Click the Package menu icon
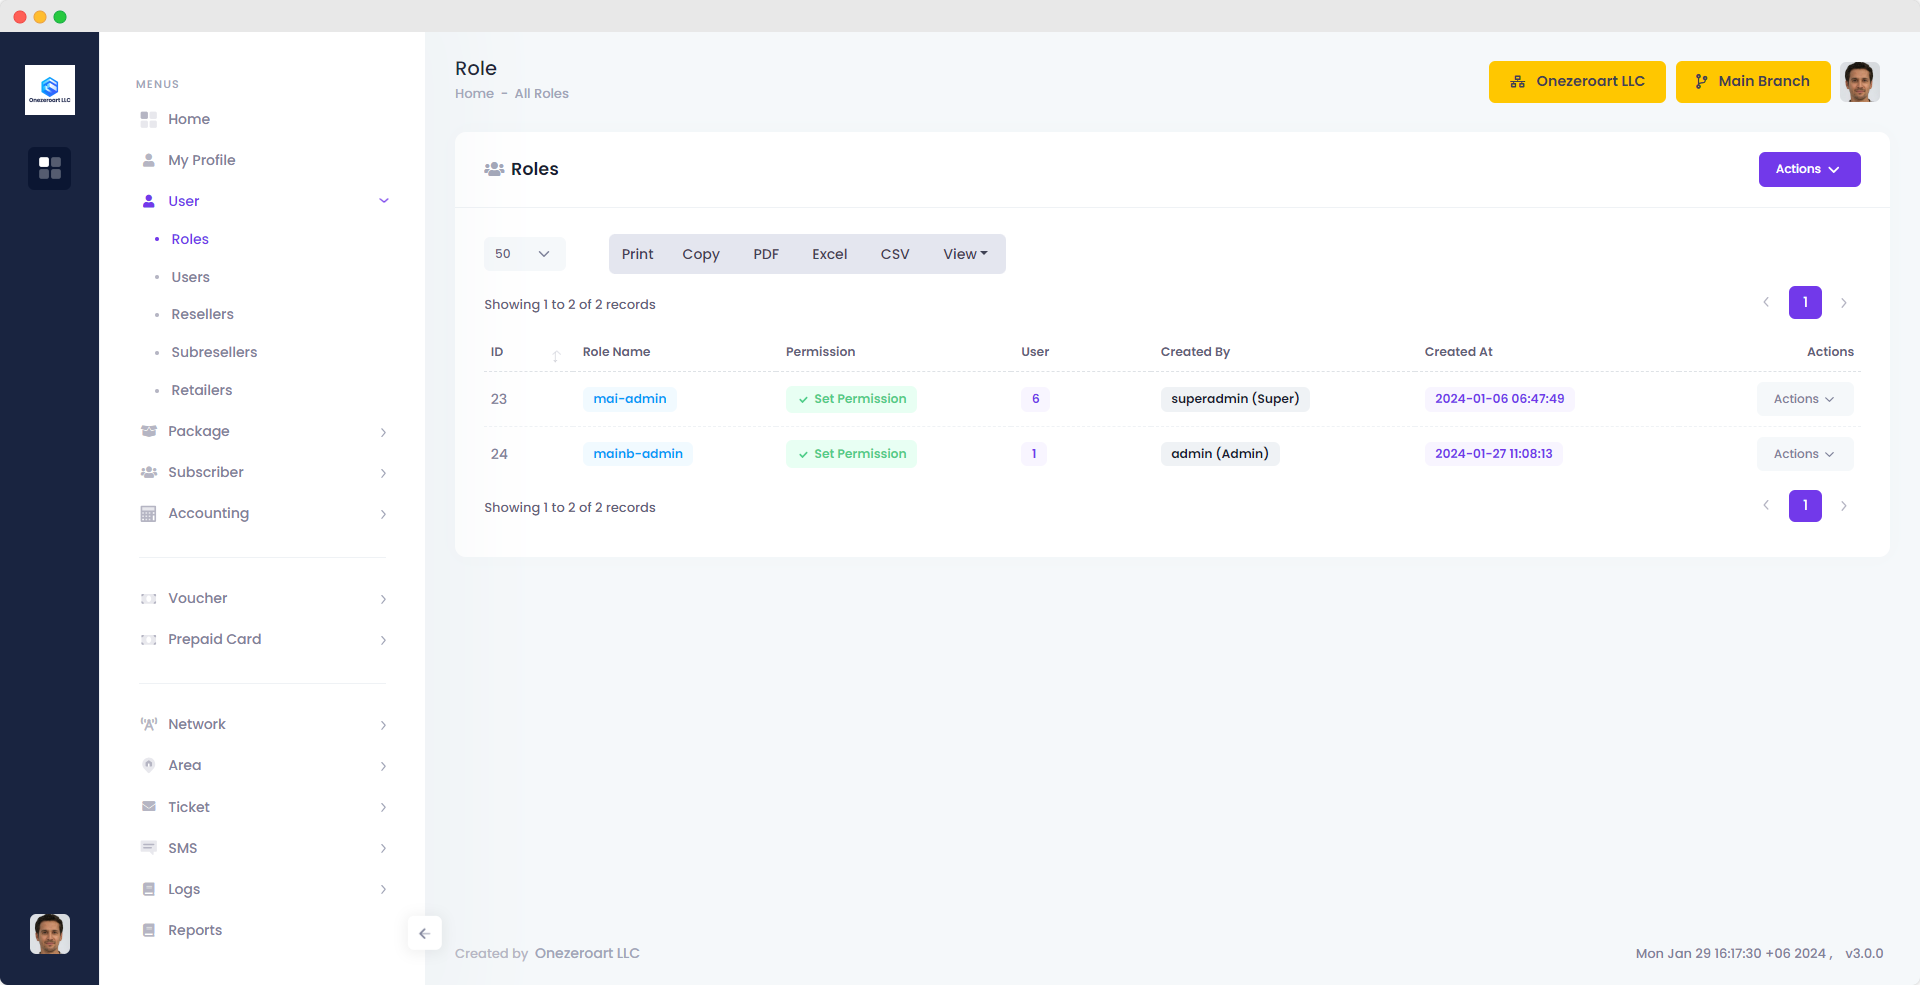The width and height of the screenshot is (1920, 985). [x=149, y=431]
